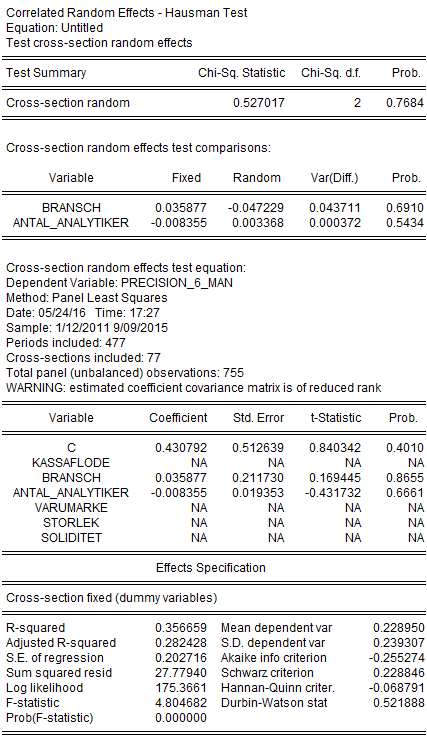Click the Prob(F-statistic) value 0.000000
The image size is (427, 738).
181,718
